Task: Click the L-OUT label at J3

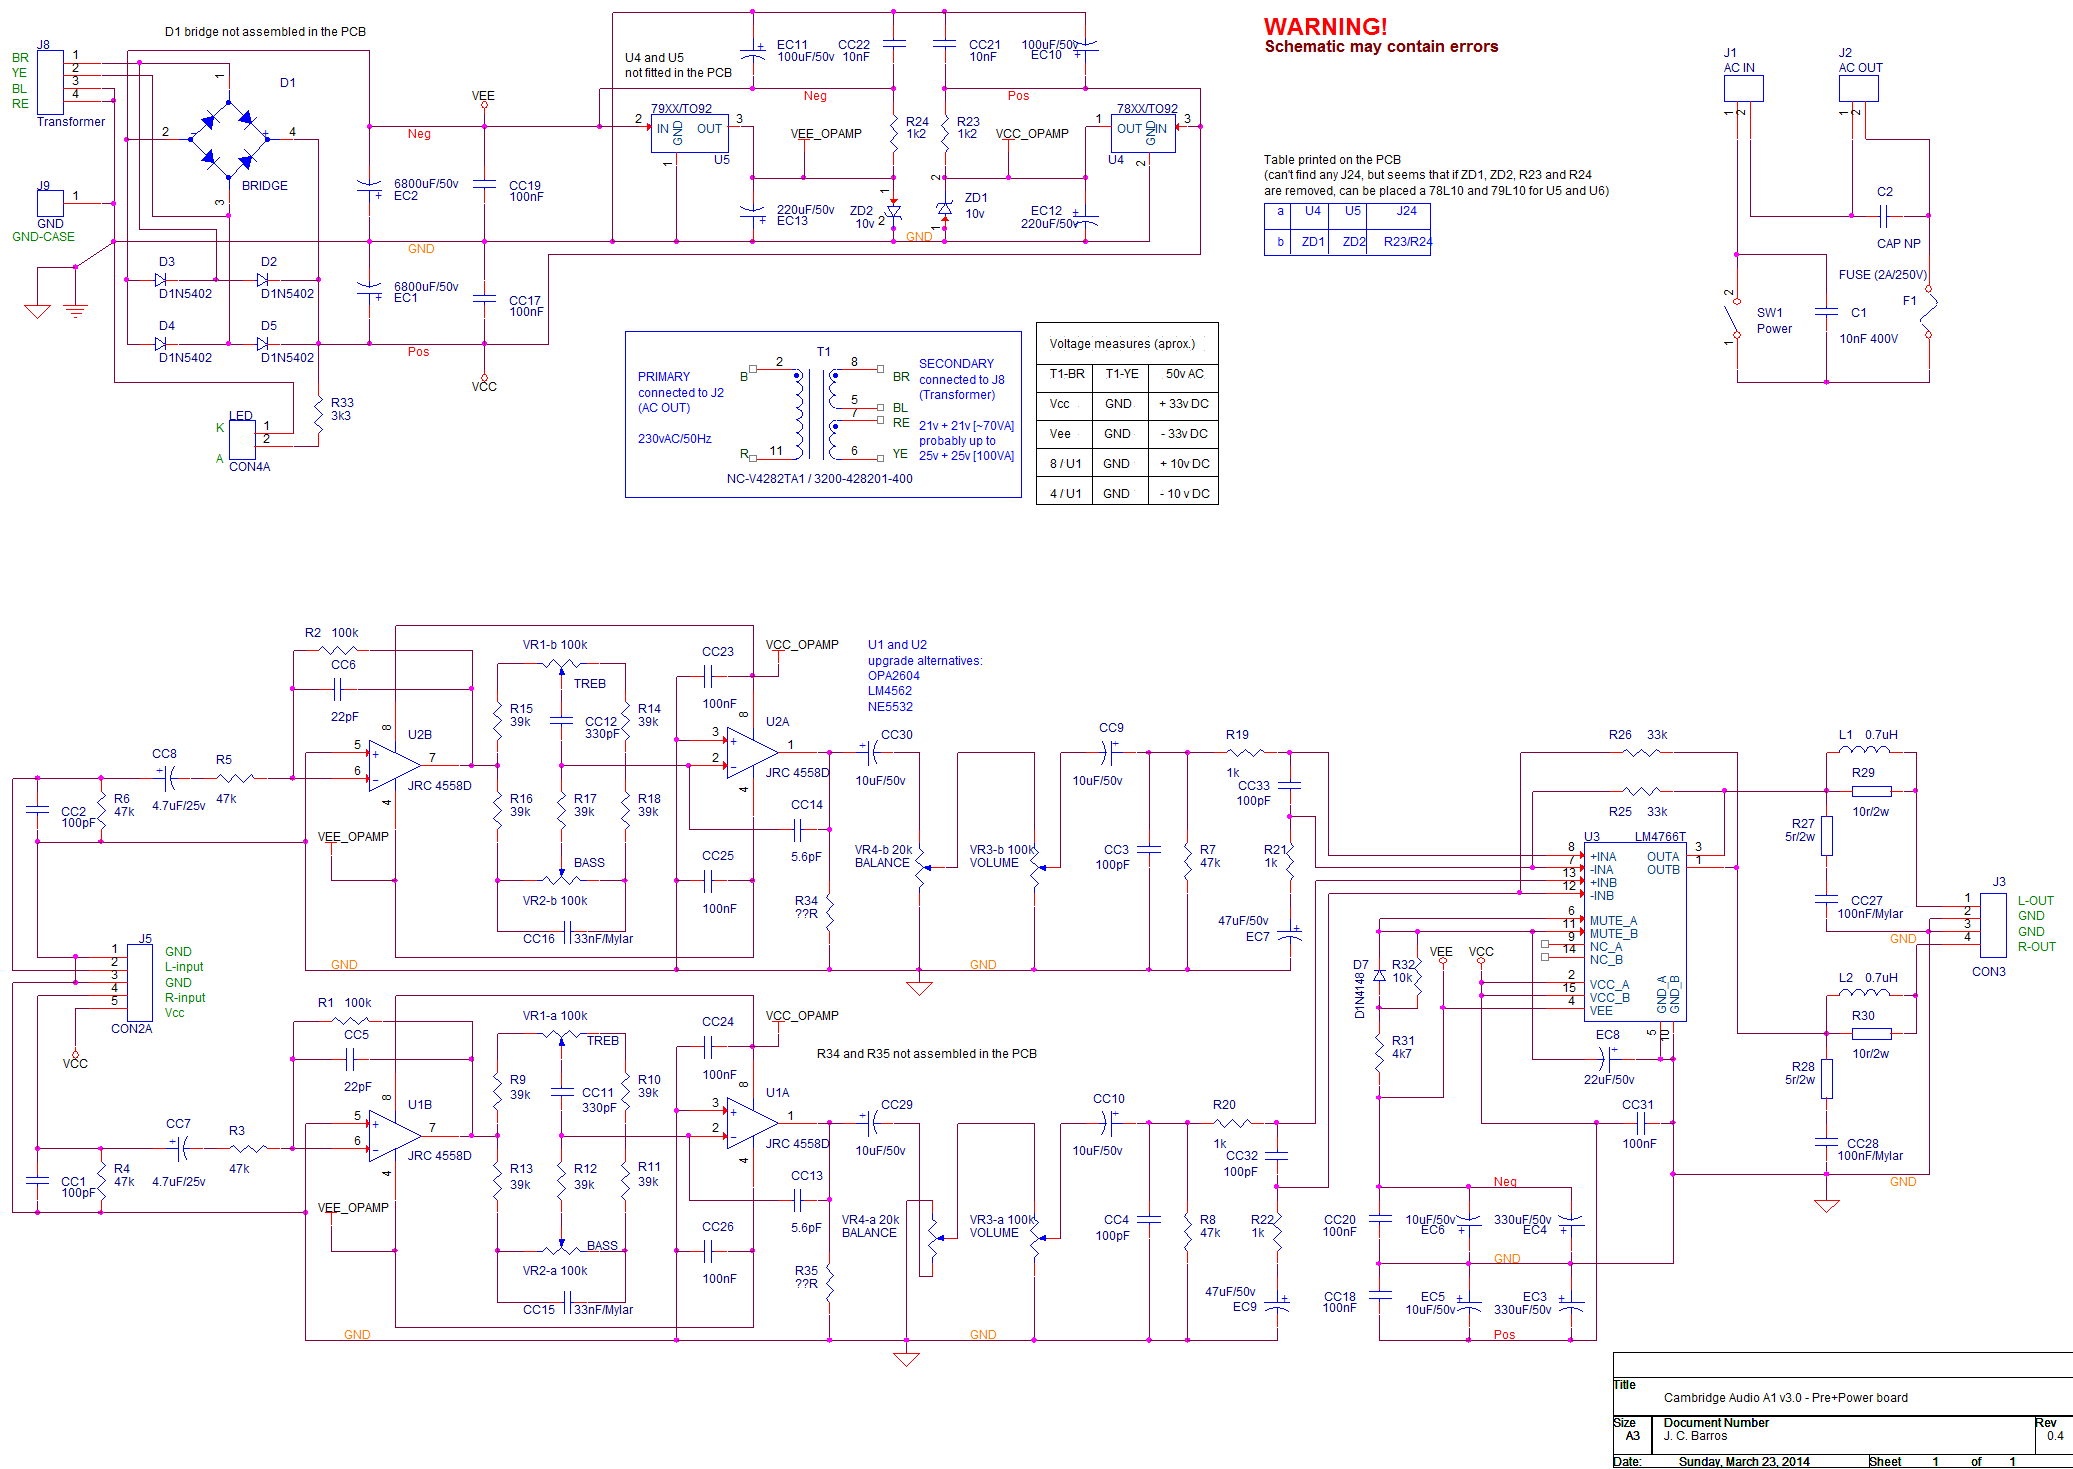Action: click(2035, 900)
